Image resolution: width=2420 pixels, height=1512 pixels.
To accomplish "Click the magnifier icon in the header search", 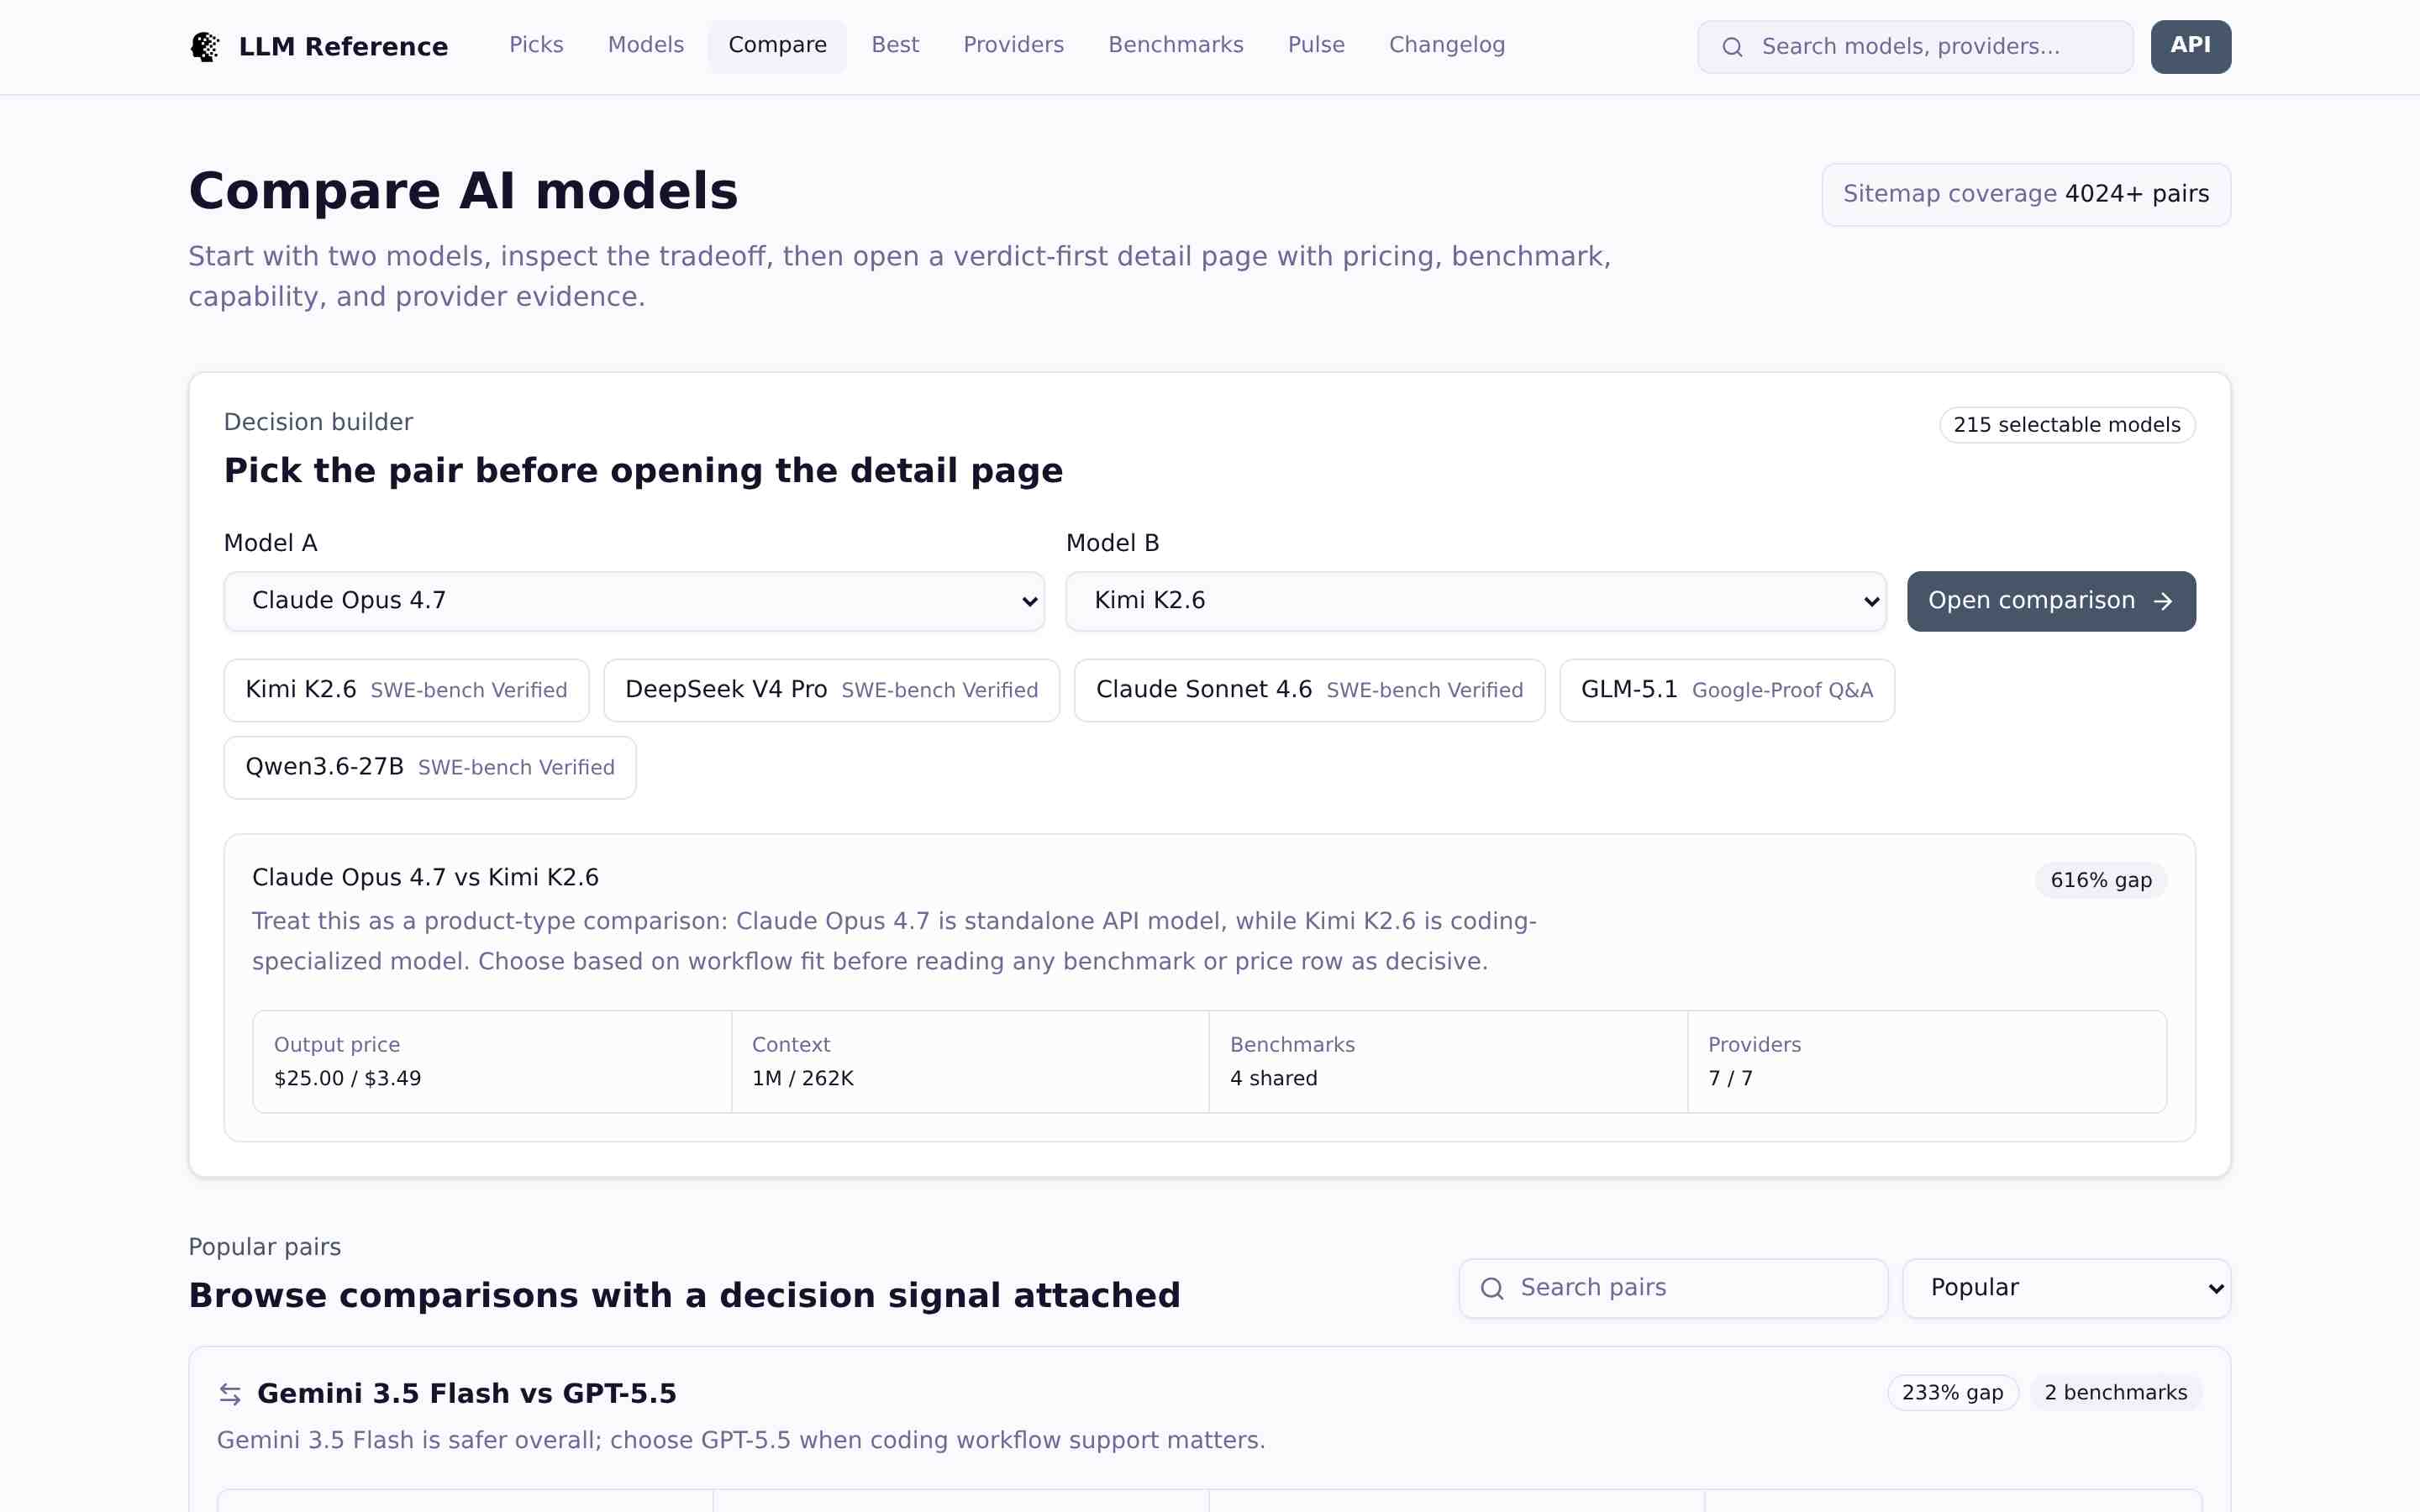I will [1733, 47].
